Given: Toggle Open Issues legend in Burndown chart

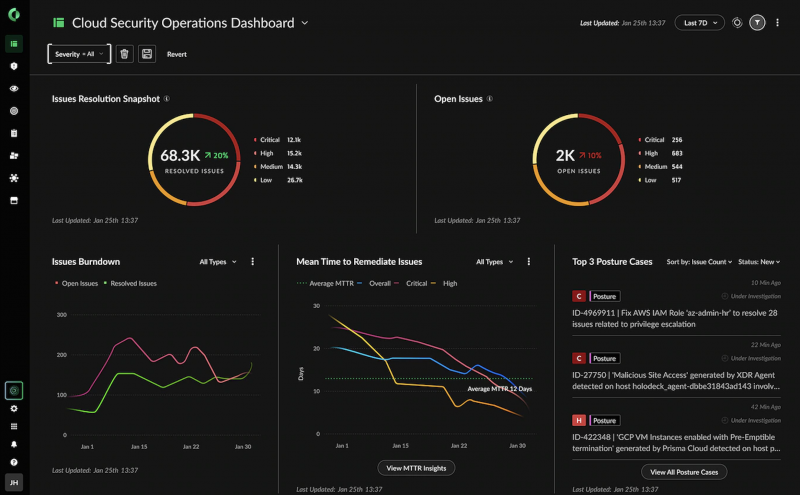Looking at the screenshot, I should pos(77,284).
